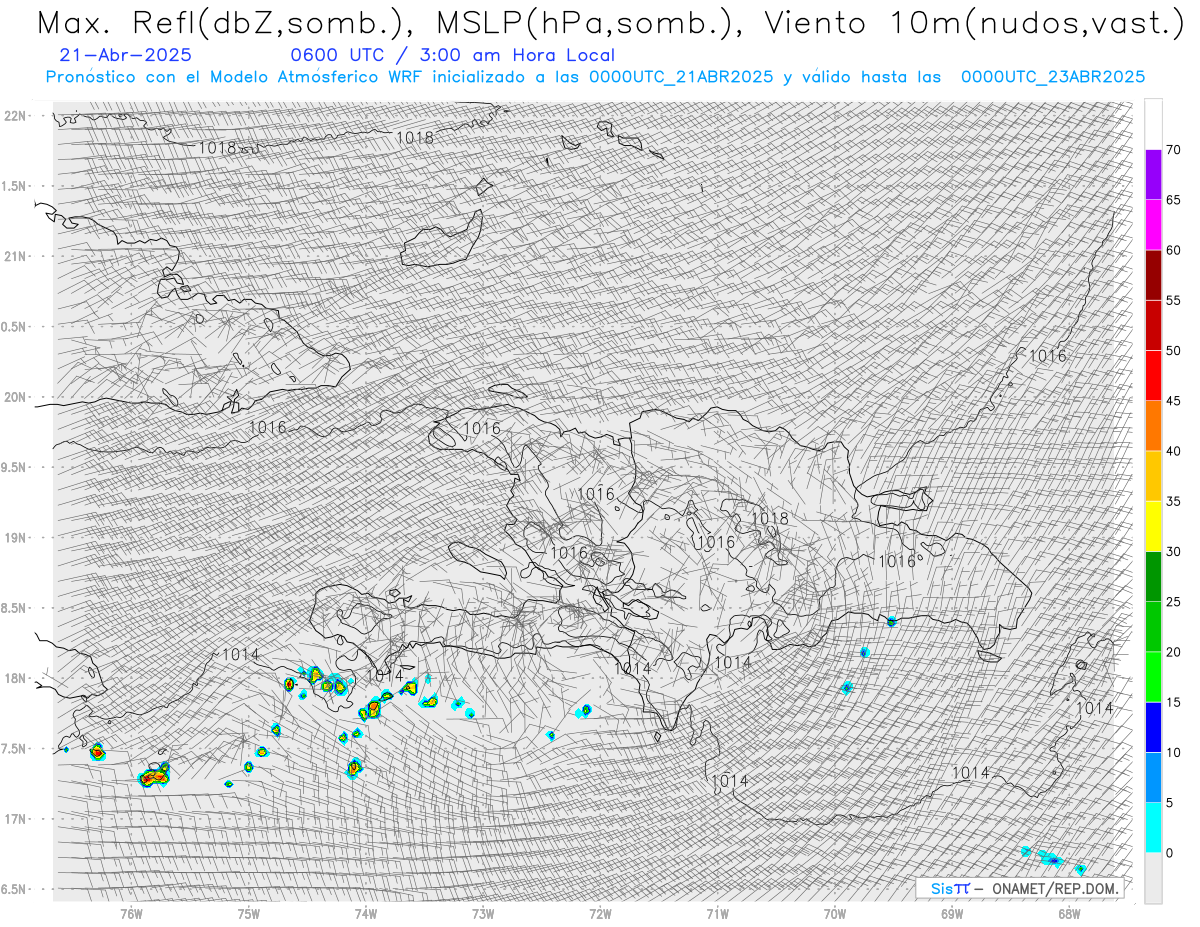Click the '68W' longitude axis label

[1069, 913]
